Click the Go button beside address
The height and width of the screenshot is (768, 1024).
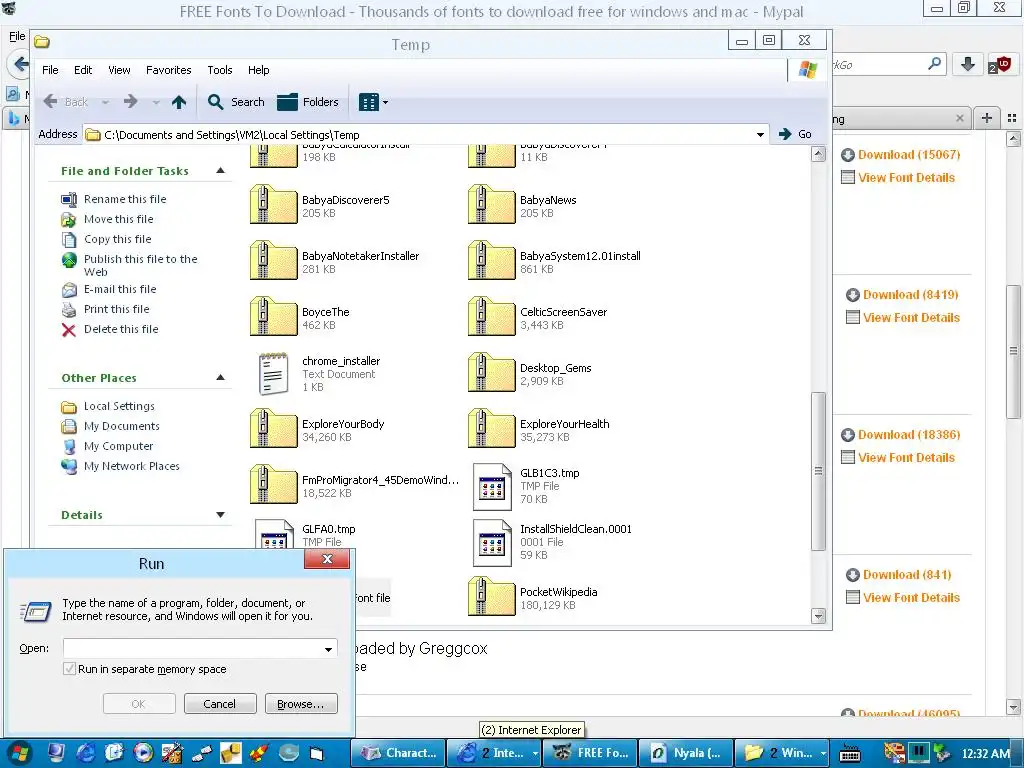click(x=795, y=134)
